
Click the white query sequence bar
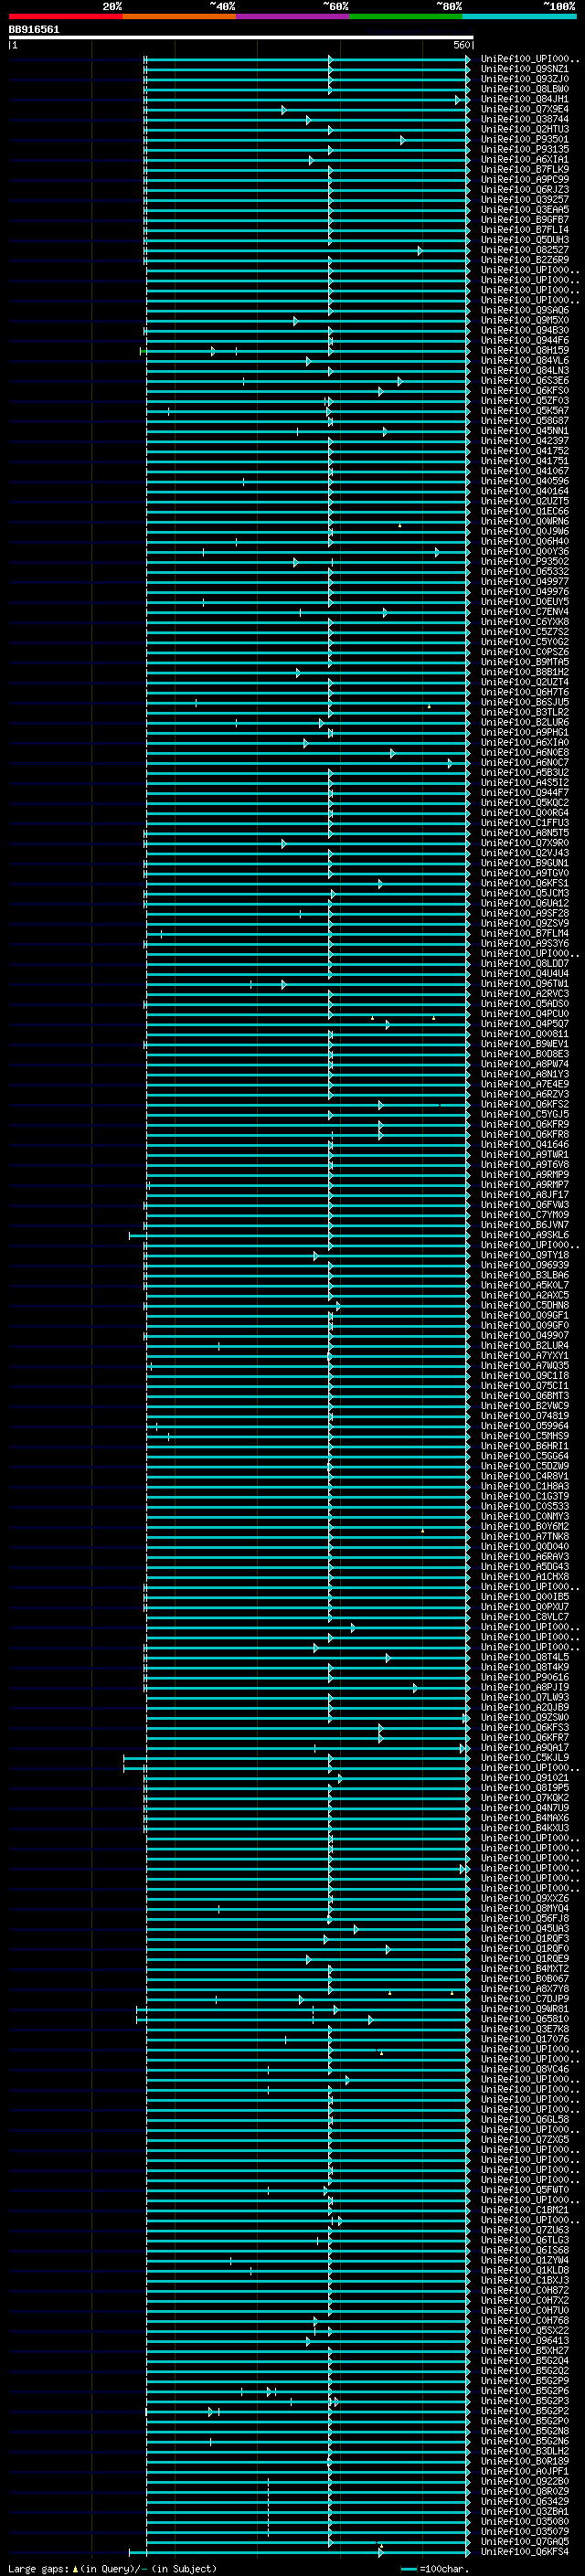(241, 37)
